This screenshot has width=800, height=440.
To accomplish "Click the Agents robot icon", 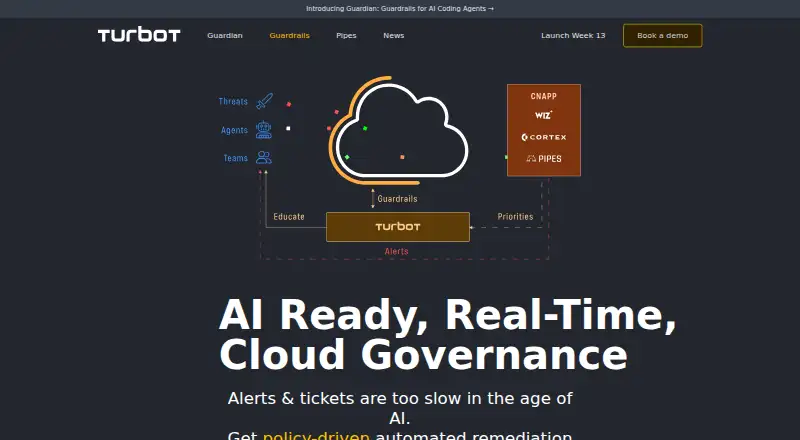I will point(264,130).
